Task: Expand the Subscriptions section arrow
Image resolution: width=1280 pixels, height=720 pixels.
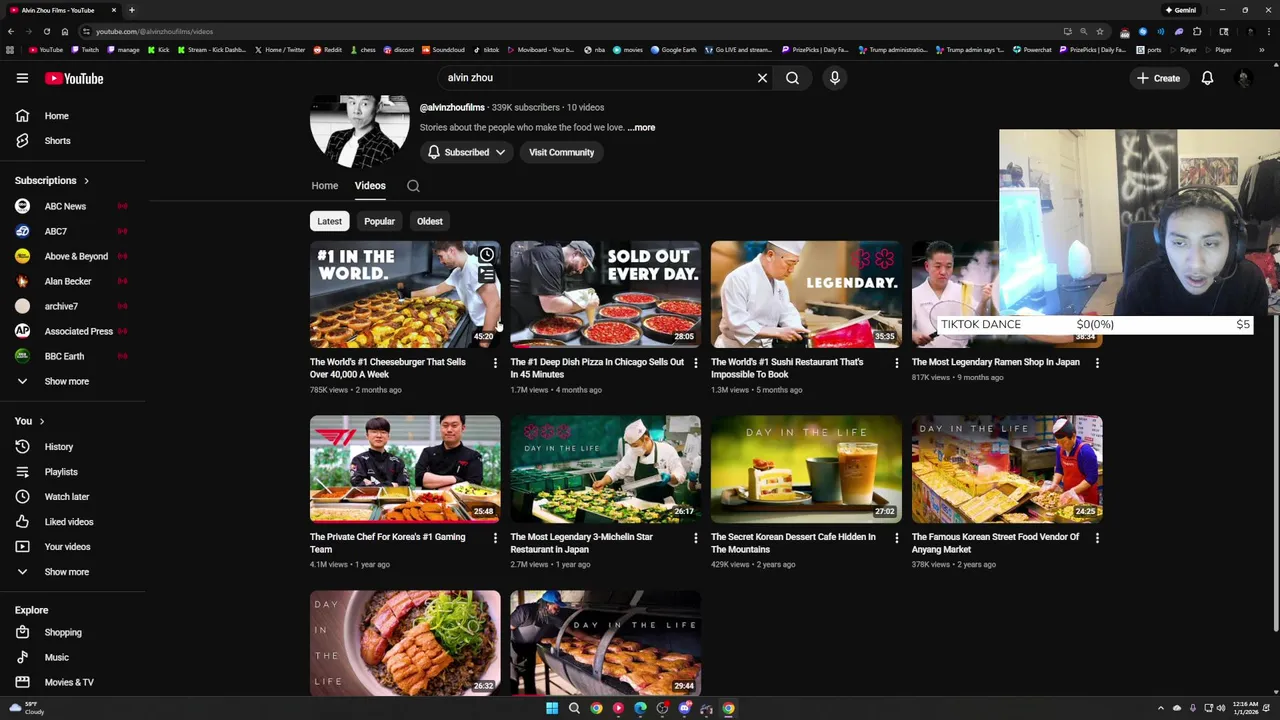Action: pyautogui.click(x=86, y=181)
